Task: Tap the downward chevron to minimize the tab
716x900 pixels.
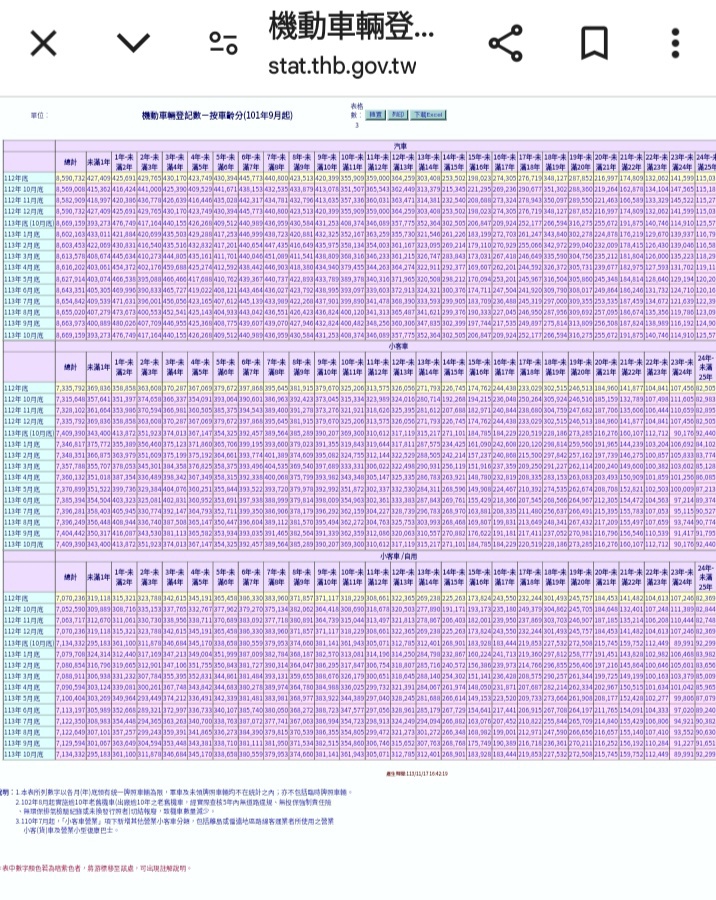Action: click(x=133, y=42)
